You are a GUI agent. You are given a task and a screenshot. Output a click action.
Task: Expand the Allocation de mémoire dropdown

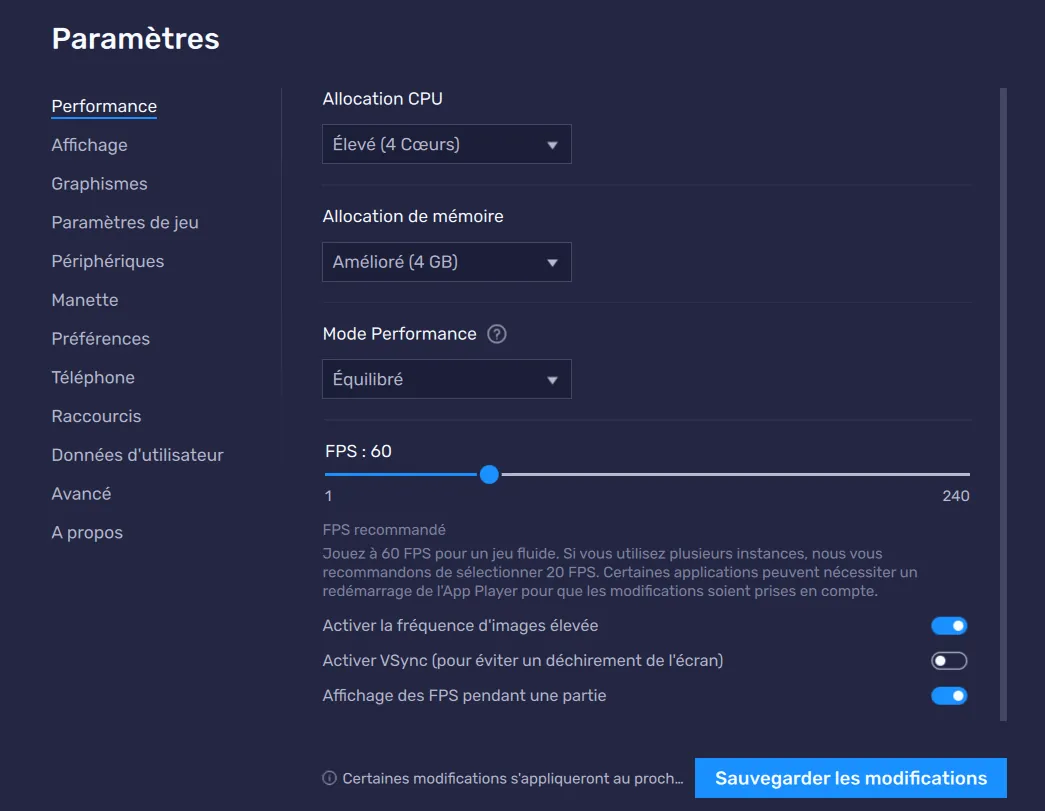click(446, 262)
